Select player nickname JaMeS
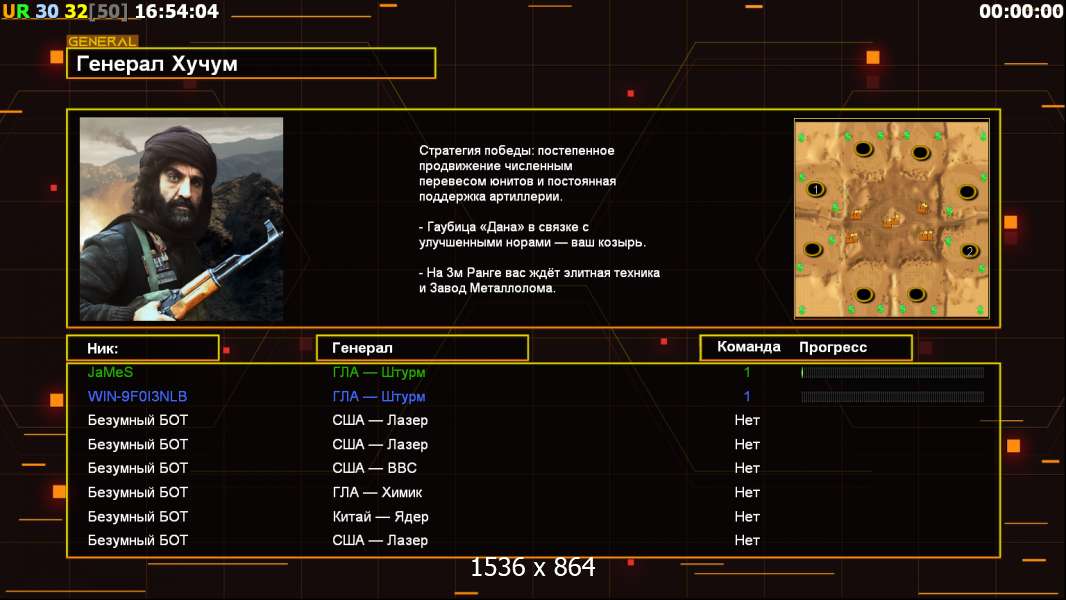The height and width of the screenshot is (600, 1066). point(110,372)
